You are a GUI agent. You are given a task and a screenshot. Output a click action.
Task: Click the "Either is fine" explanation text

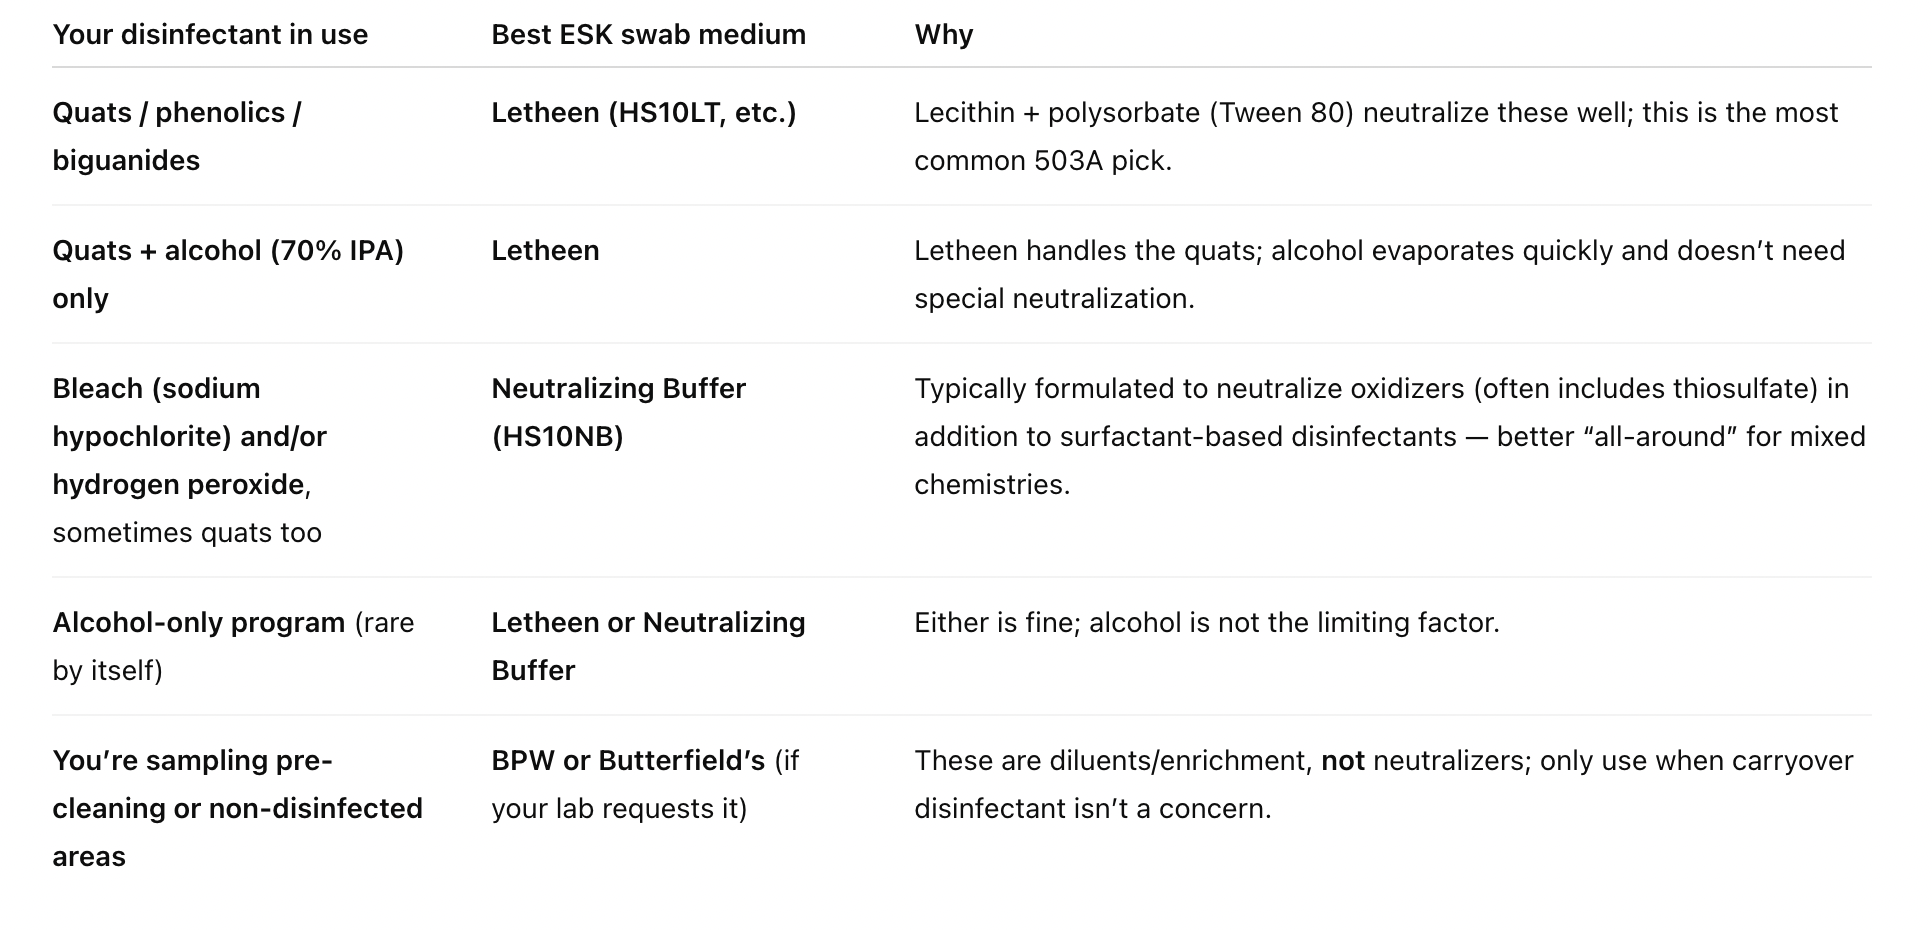point(1206,623)
